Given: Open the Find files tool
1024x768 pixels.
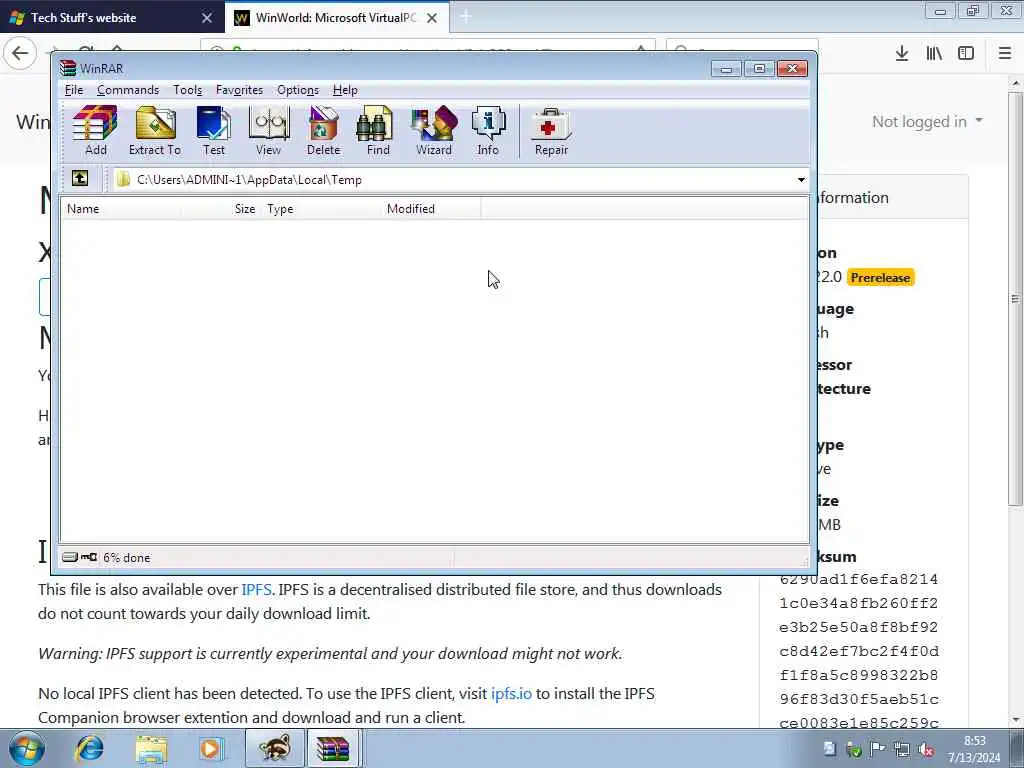Looking at the screenshot, I should [377, 131].
